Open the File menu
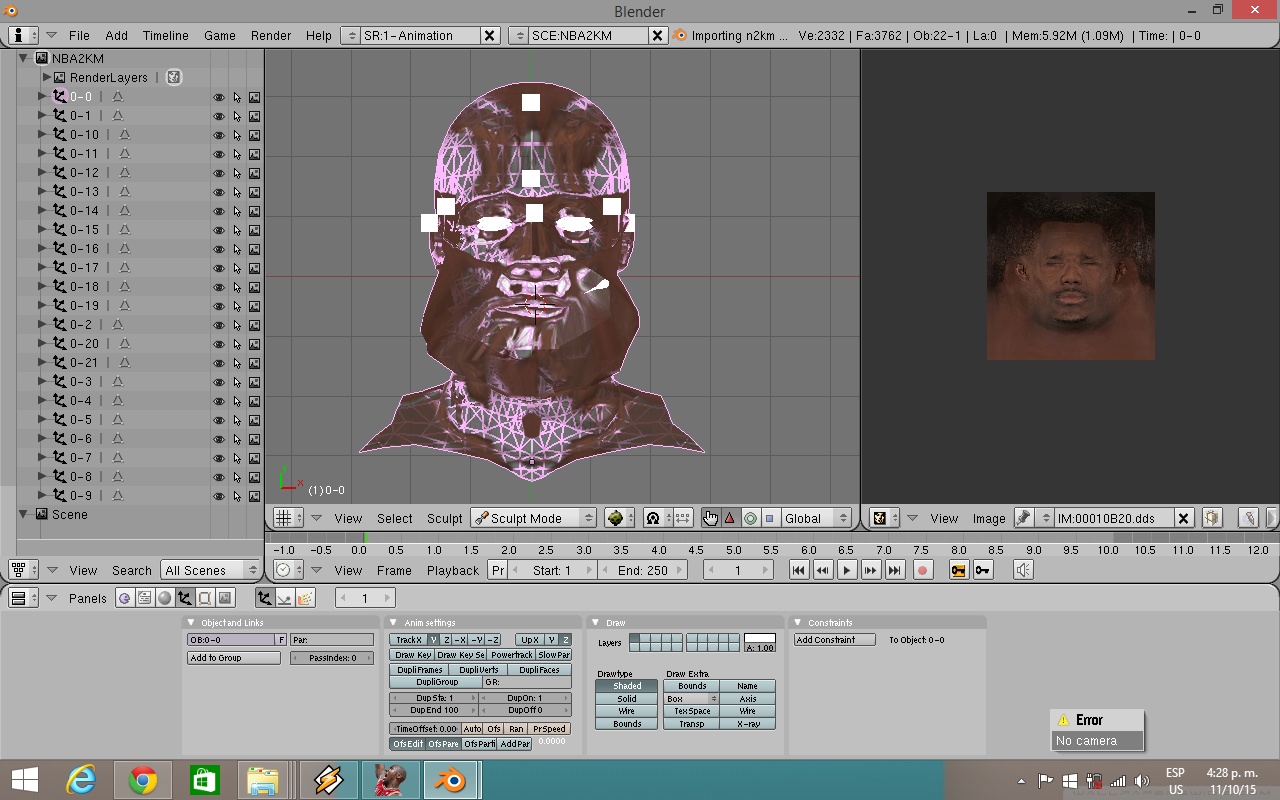Image resolution: width=1280 pixels, height=800 pixels. (x=79, y=35)
